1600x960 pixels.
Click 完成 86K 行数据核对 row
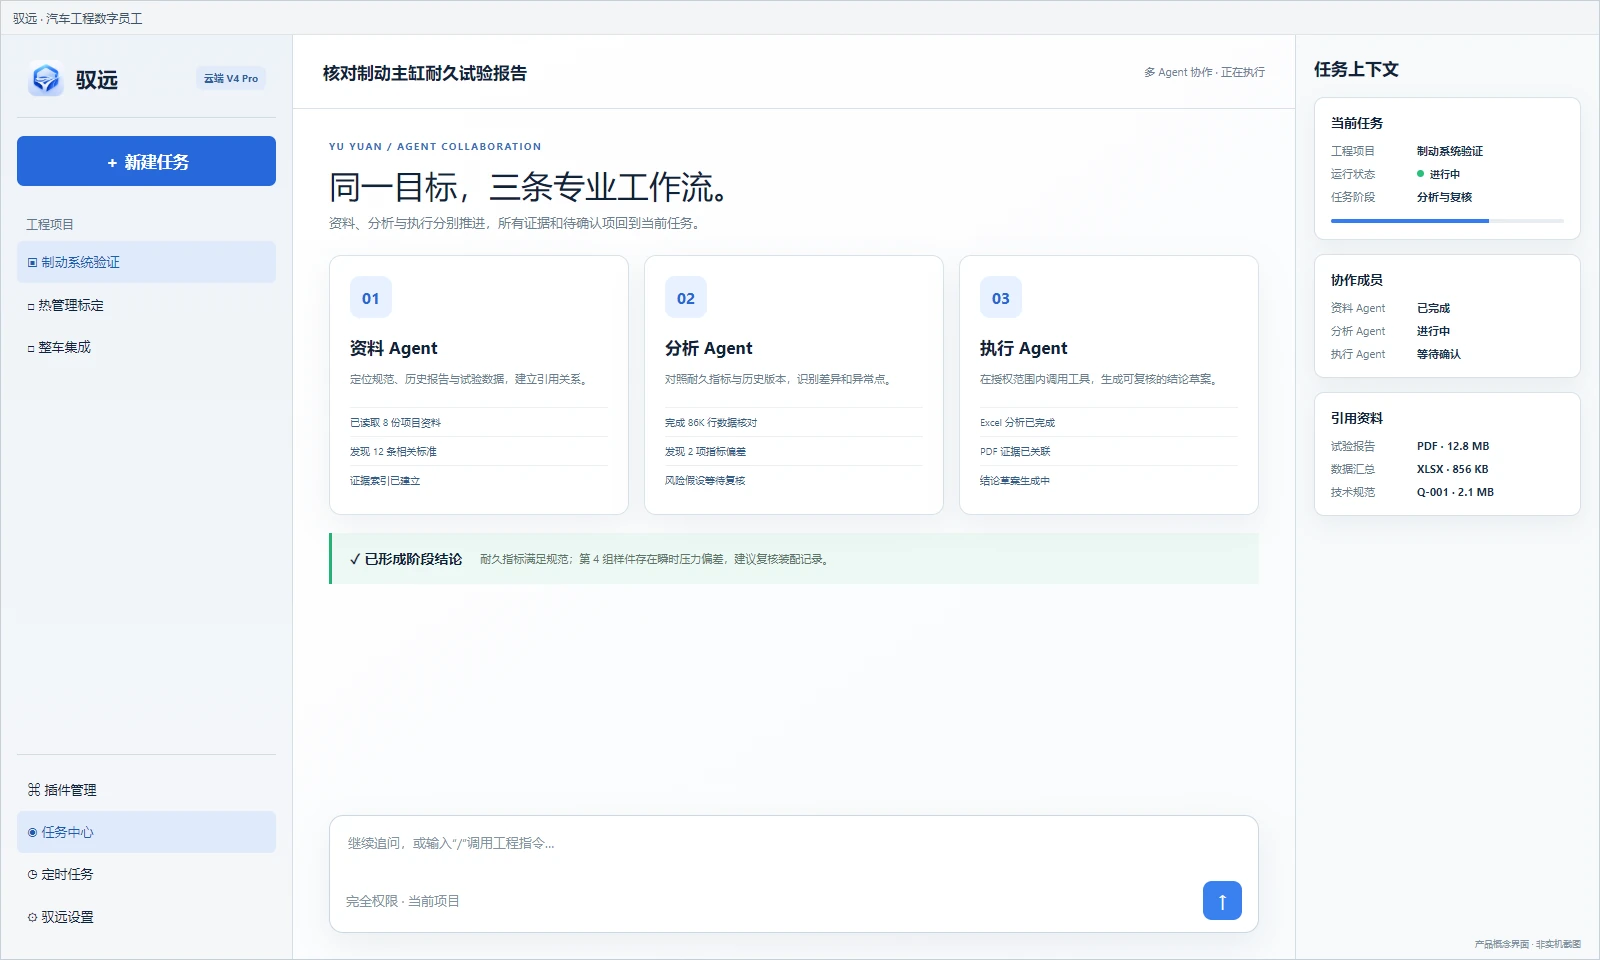click(794, 422)
